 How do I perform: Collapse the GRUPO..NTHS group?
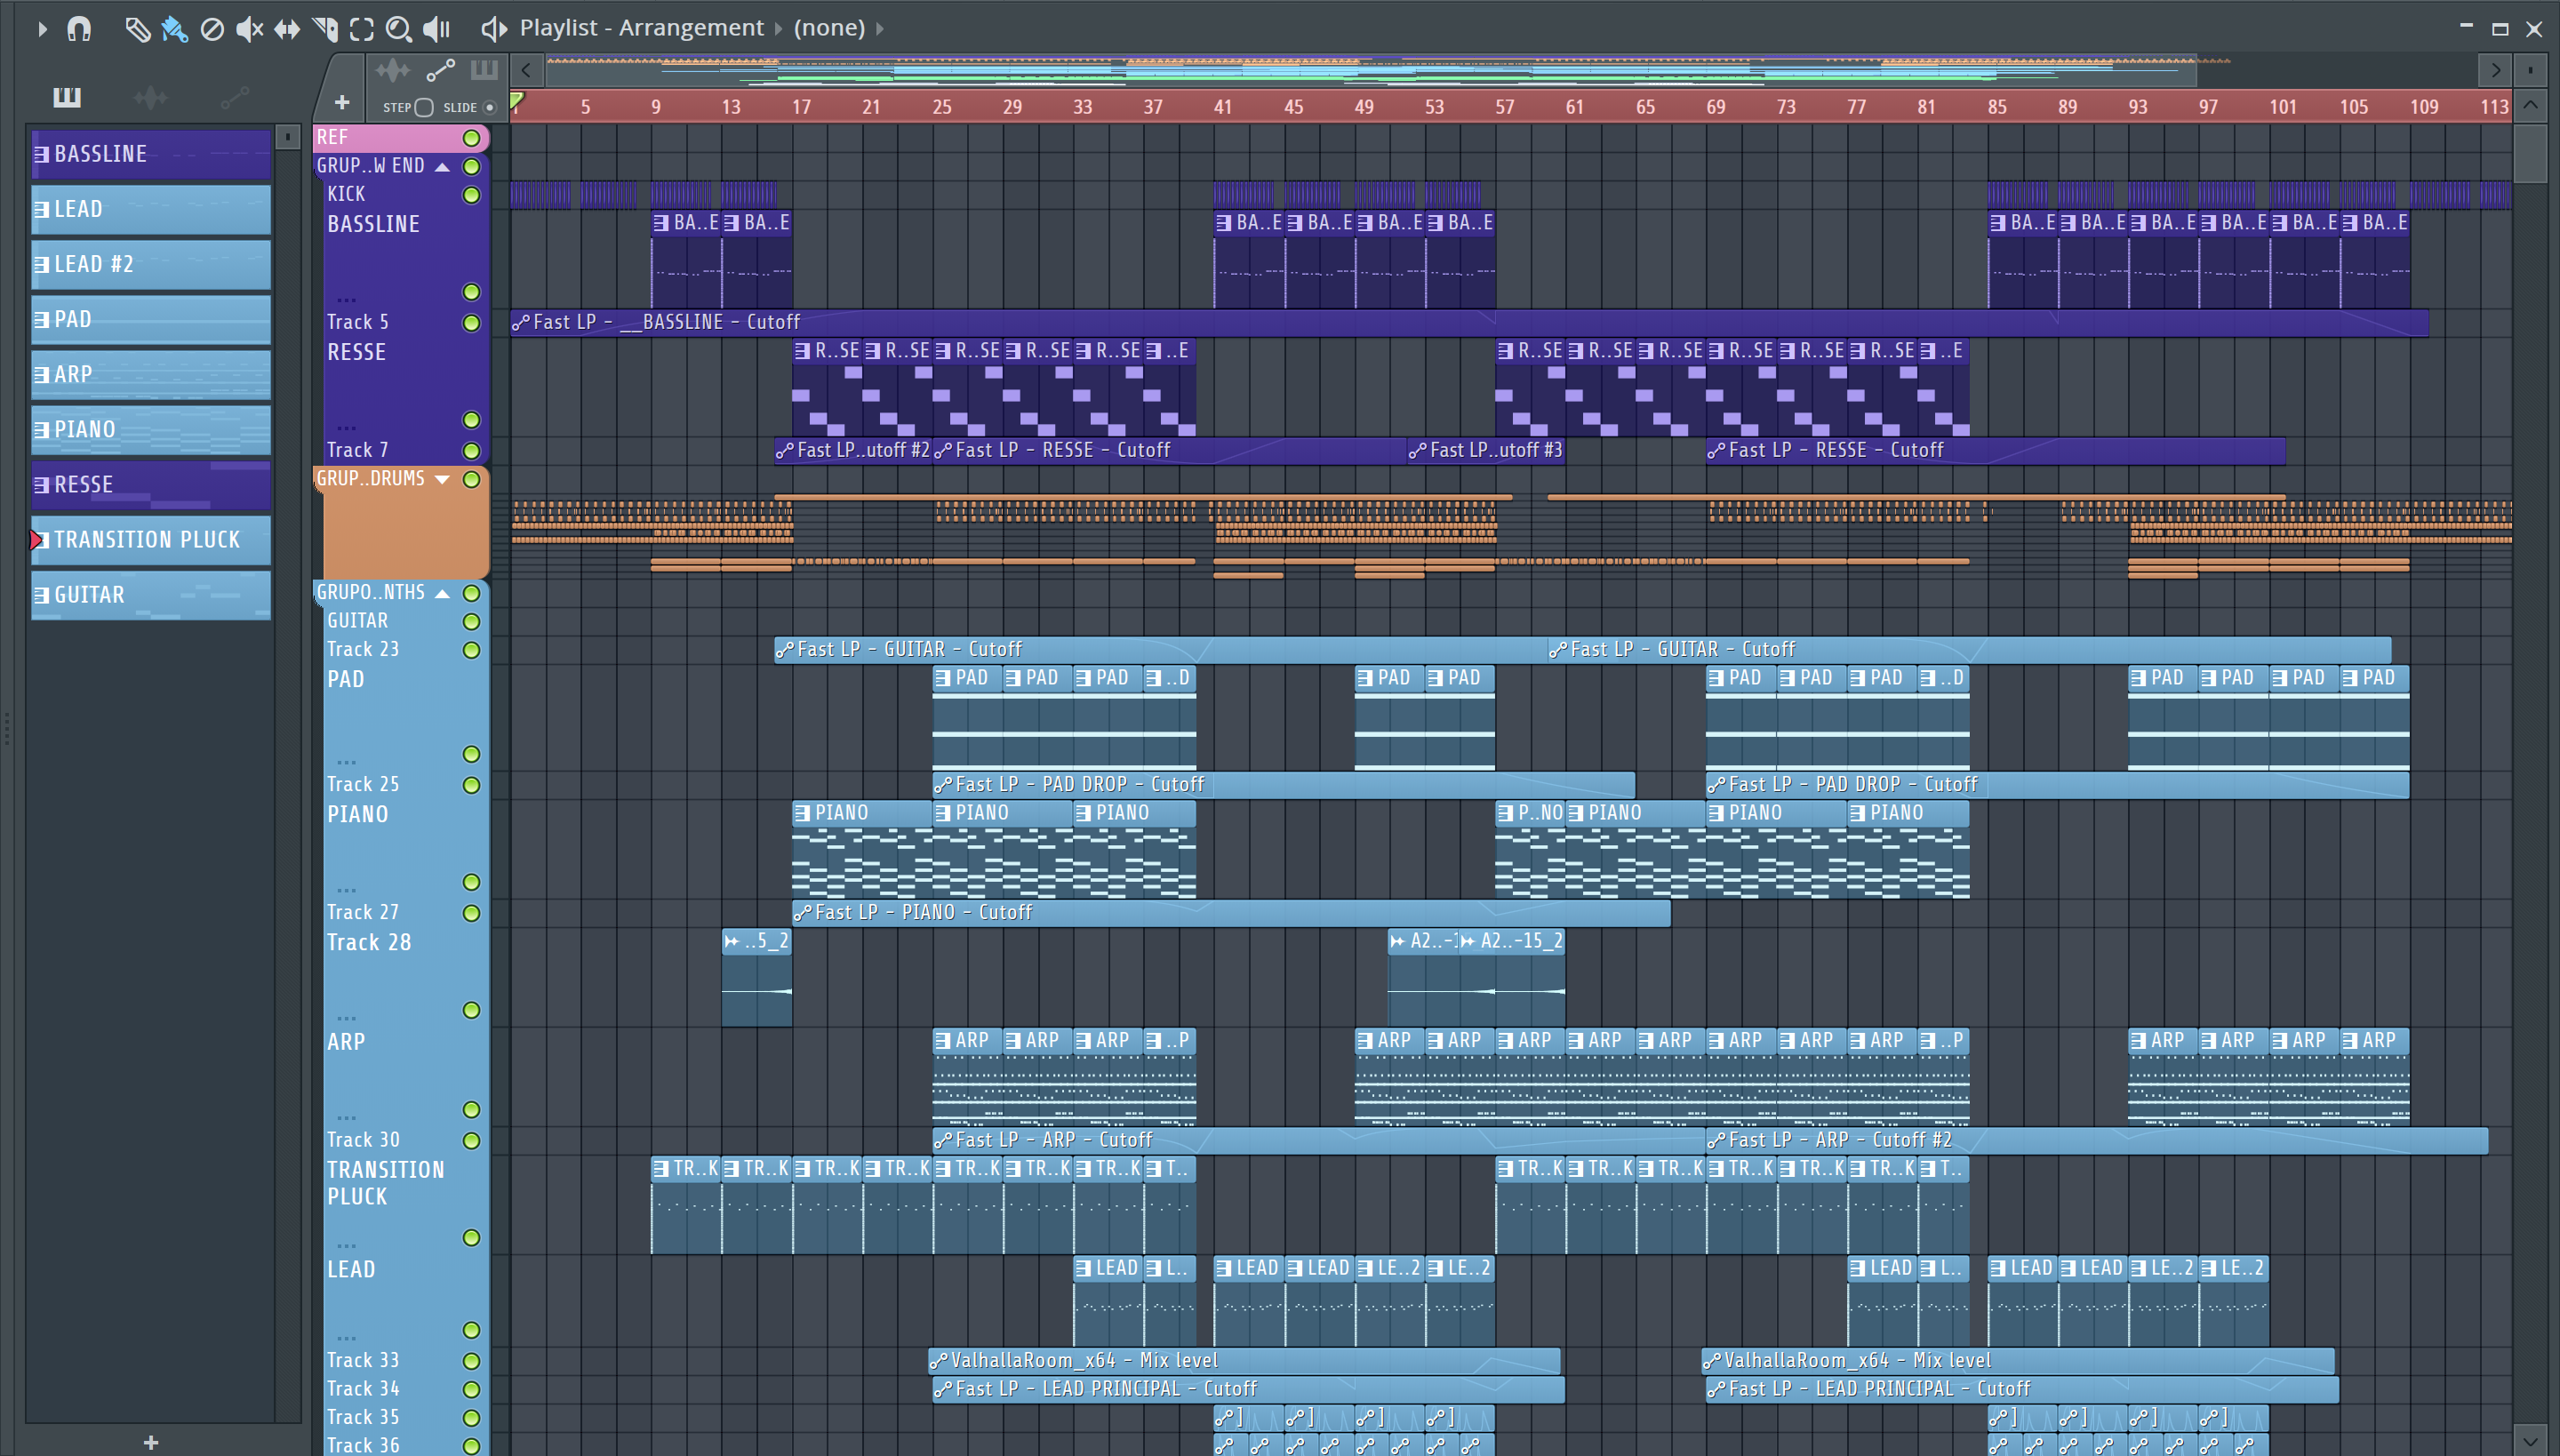(442, 593)
